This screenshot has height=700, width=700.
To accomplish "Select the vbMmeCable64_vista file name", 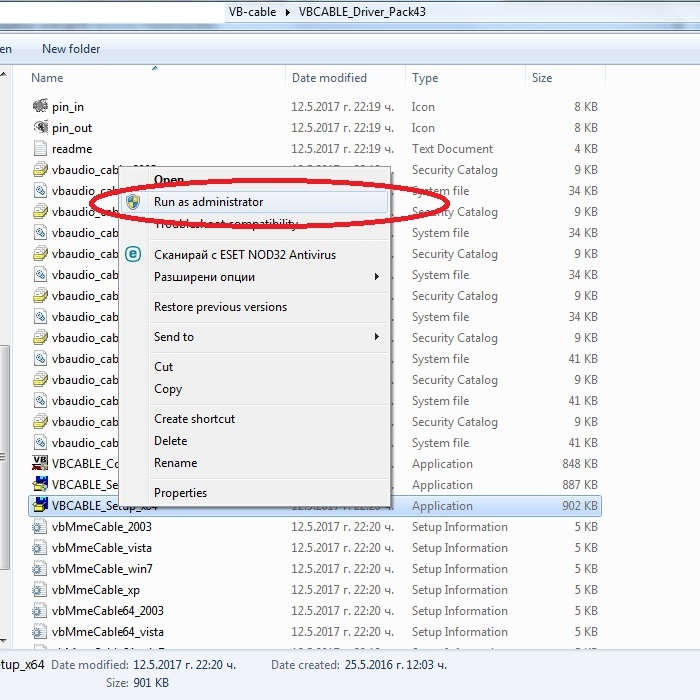I will click(108, 632).
